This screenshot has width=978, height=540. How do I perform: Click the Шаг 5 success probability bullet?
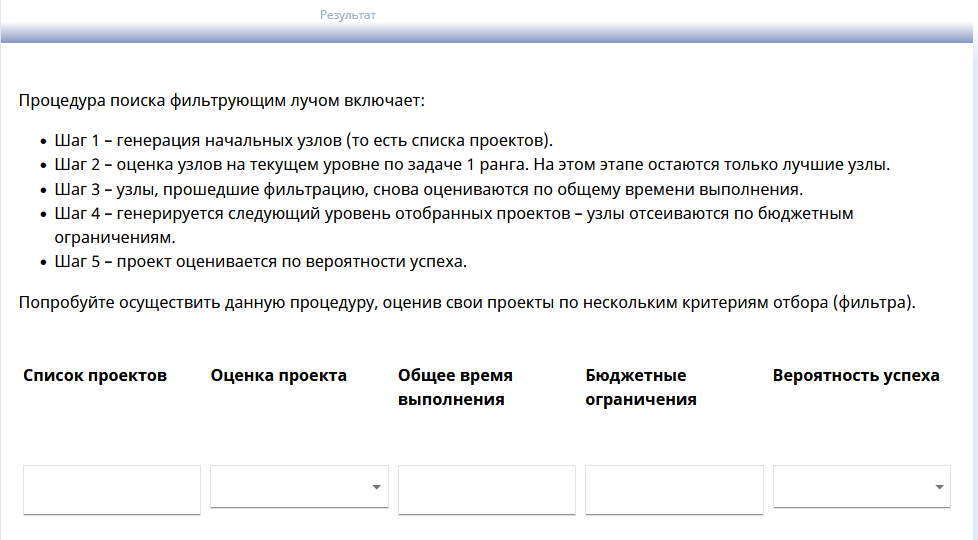click(x=261, y=262)
